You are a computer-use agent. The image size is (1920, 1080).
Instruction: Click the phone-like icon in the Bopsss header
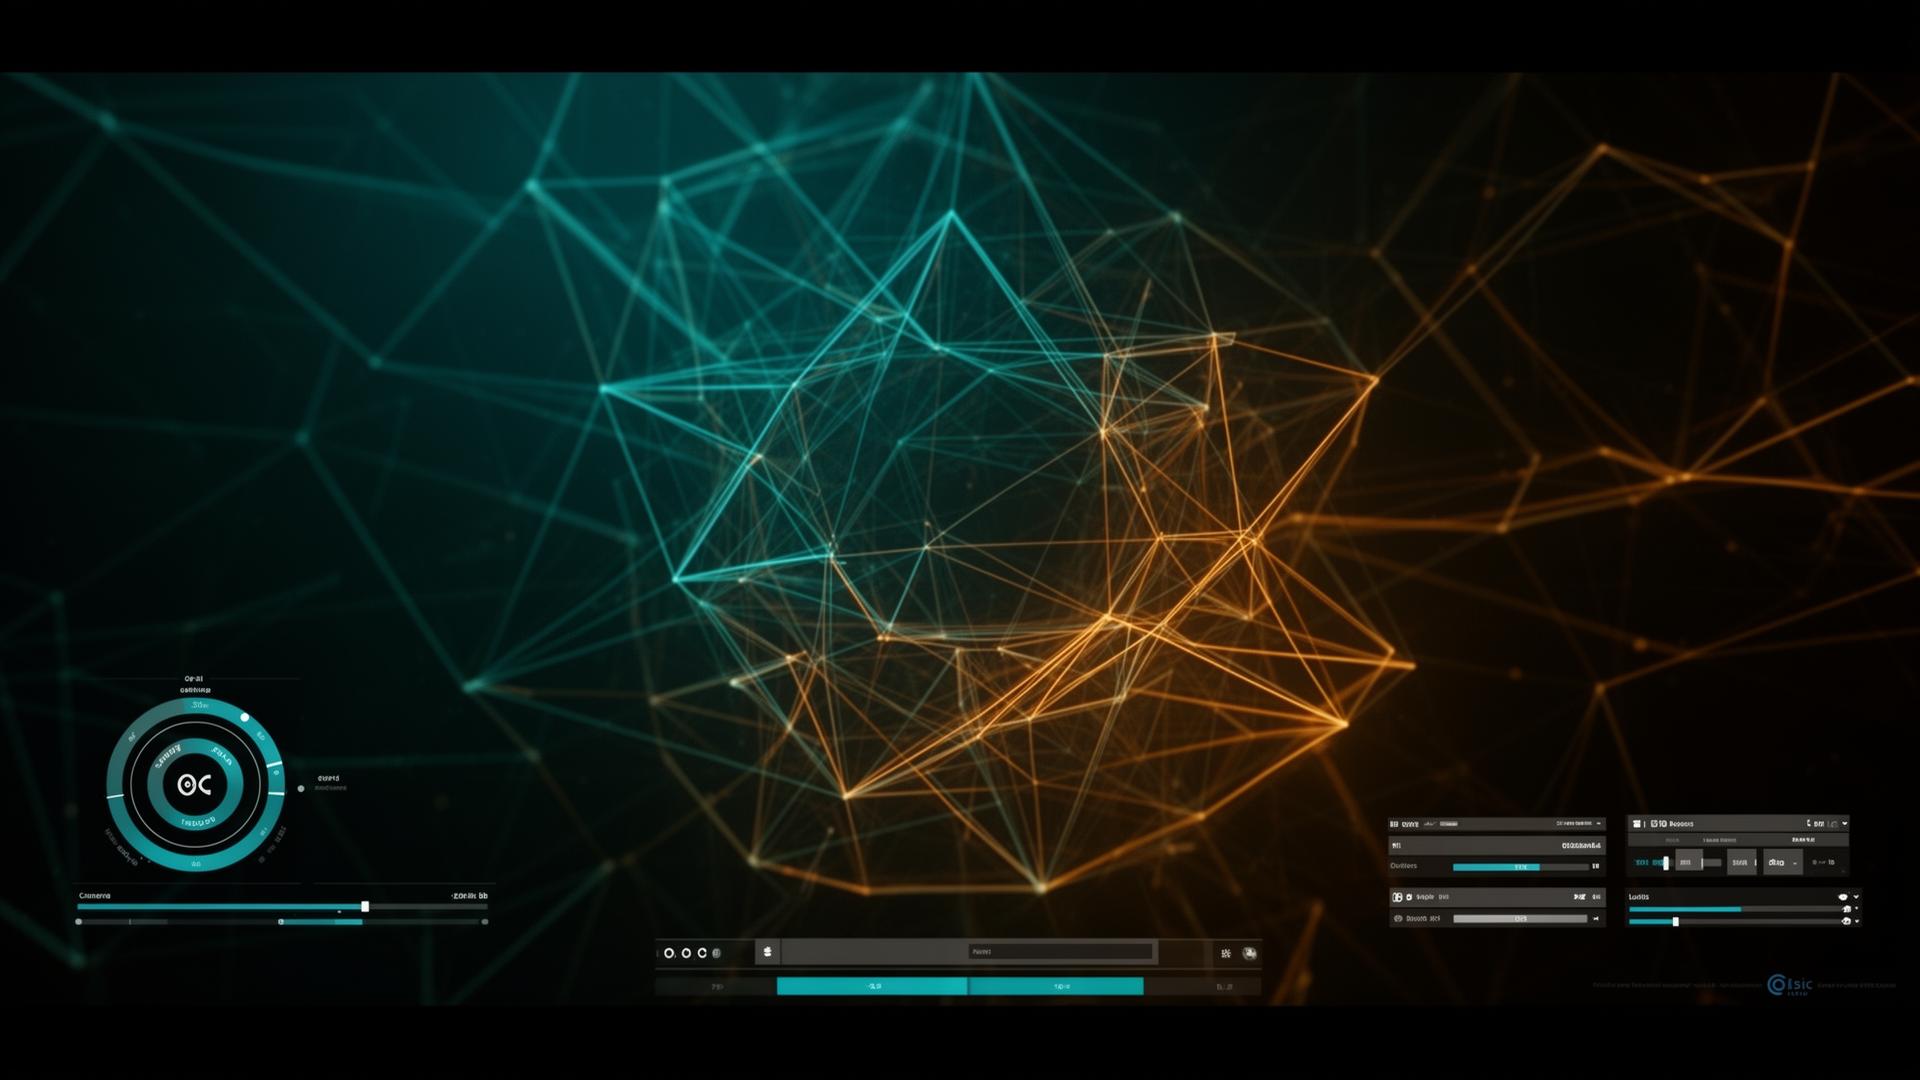pyautogui.click(x=1809, y=823)
